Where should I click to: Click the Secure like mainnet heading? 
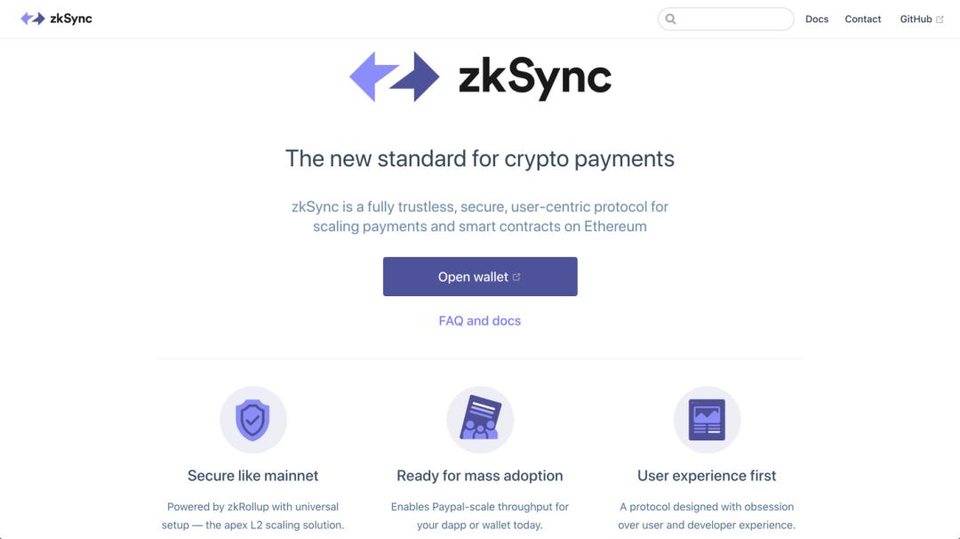(x=253, y=475)
